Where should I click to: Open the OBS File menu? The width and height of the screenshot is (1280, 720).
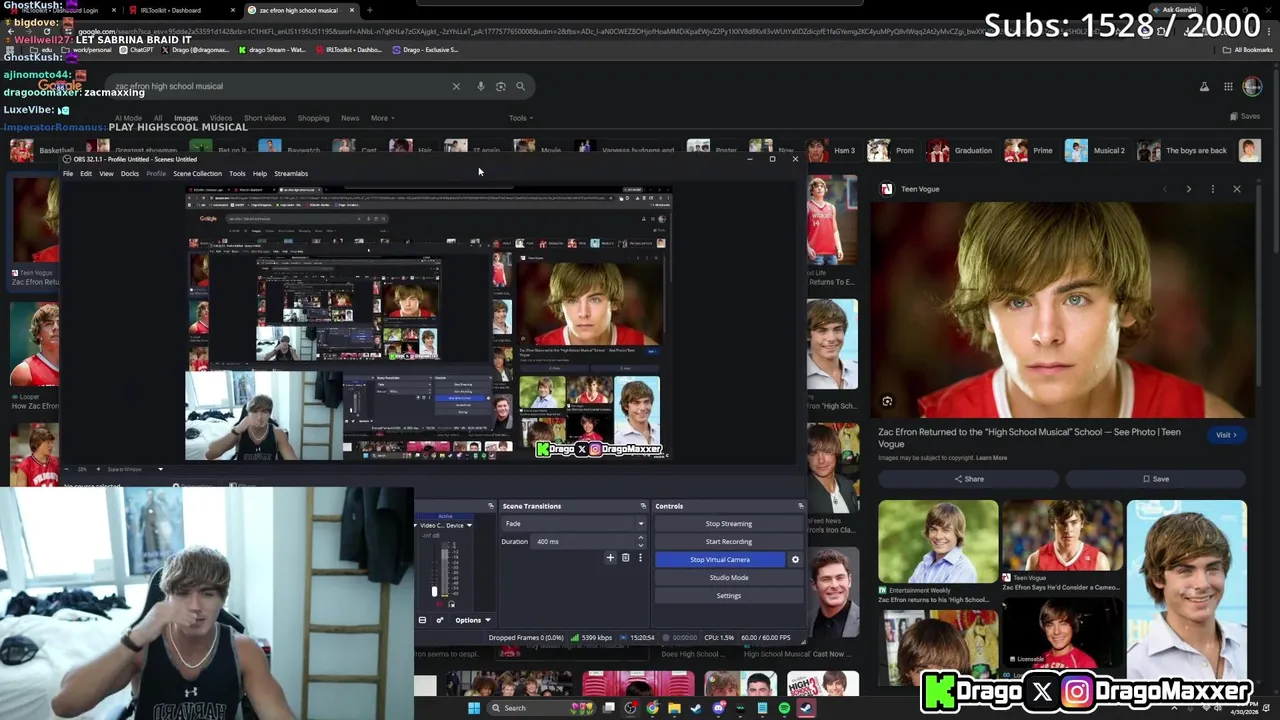(x=68, y=174)
